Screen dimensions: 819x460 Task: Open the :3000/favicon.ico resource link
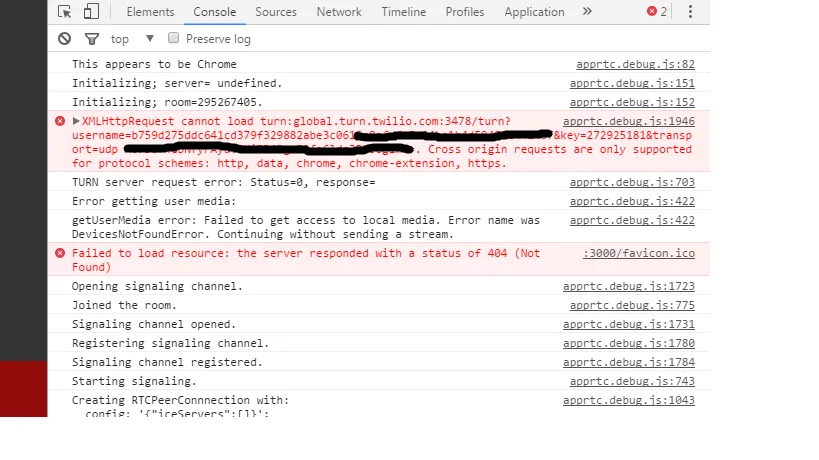[x=639, y=253]
